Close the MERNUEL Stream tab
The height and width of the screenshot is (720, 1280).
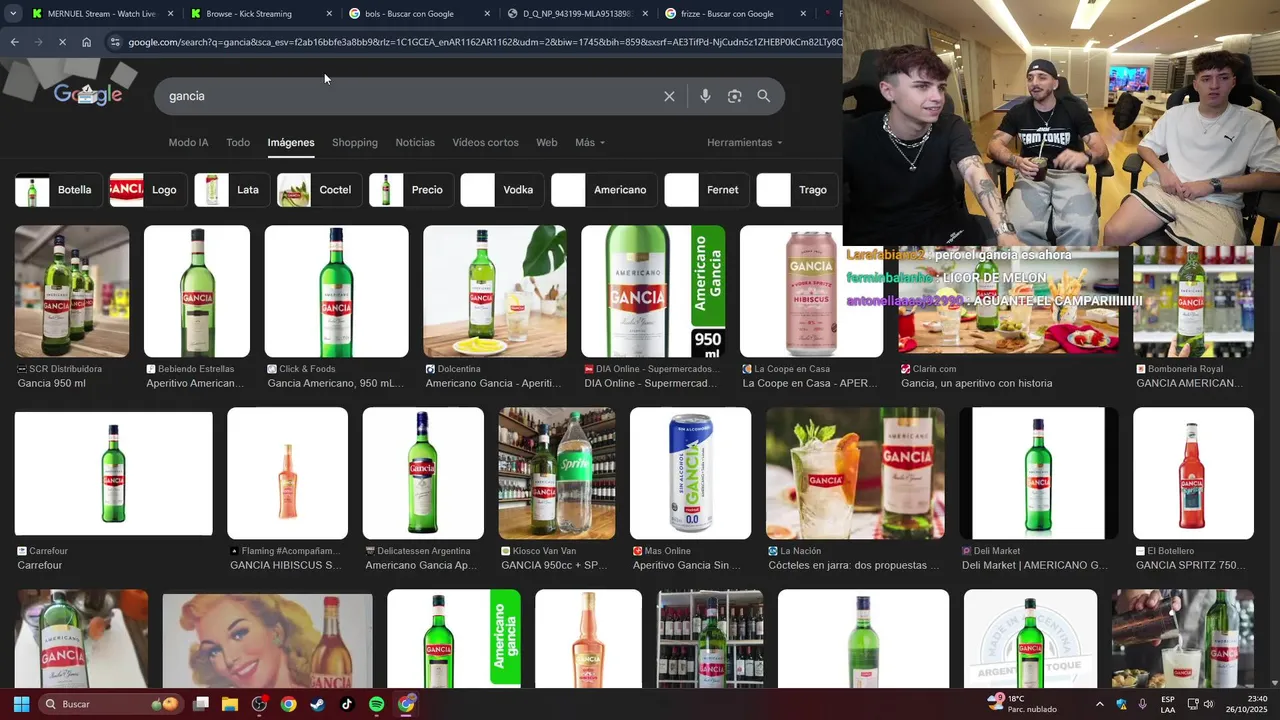point(170,14)
